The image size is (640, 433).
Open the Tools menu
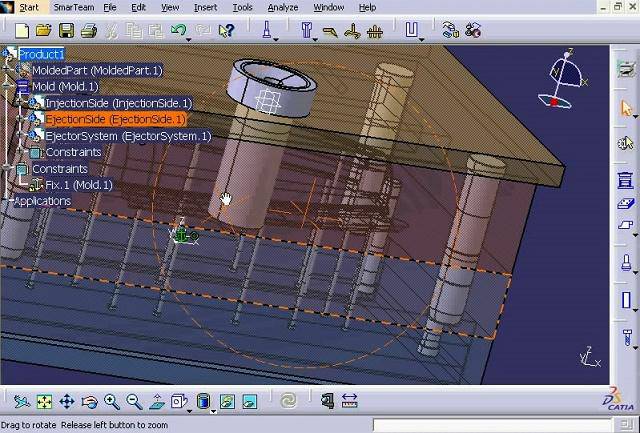[241, 7]
